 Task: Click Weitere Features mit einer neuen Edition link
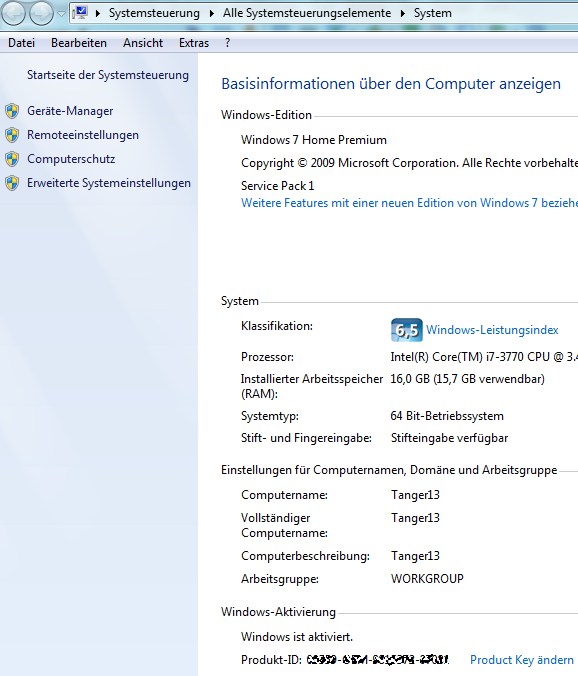(409, 203)
